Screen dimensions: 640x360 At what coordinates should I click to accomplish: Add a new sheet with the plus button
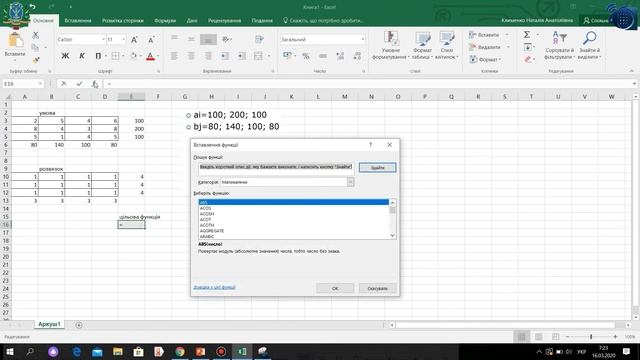tap(79, 325)
